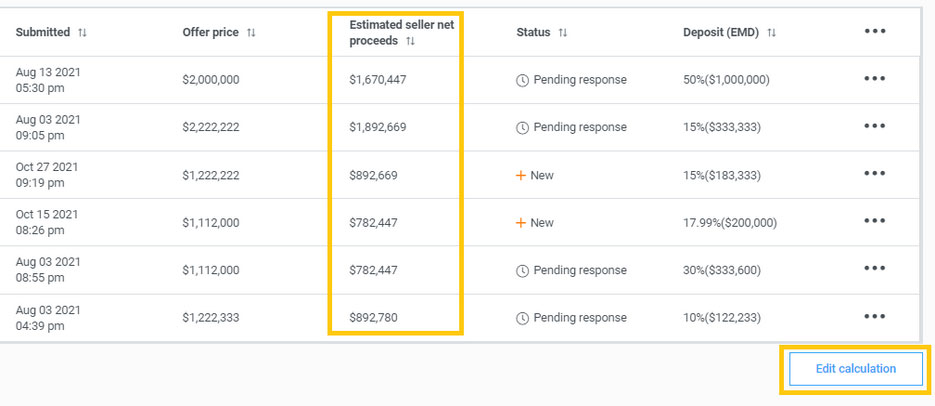Select the Aug 13 2021 offer row
The height and width of the screenshot is (406, 935).
click(x=47, y=80)
